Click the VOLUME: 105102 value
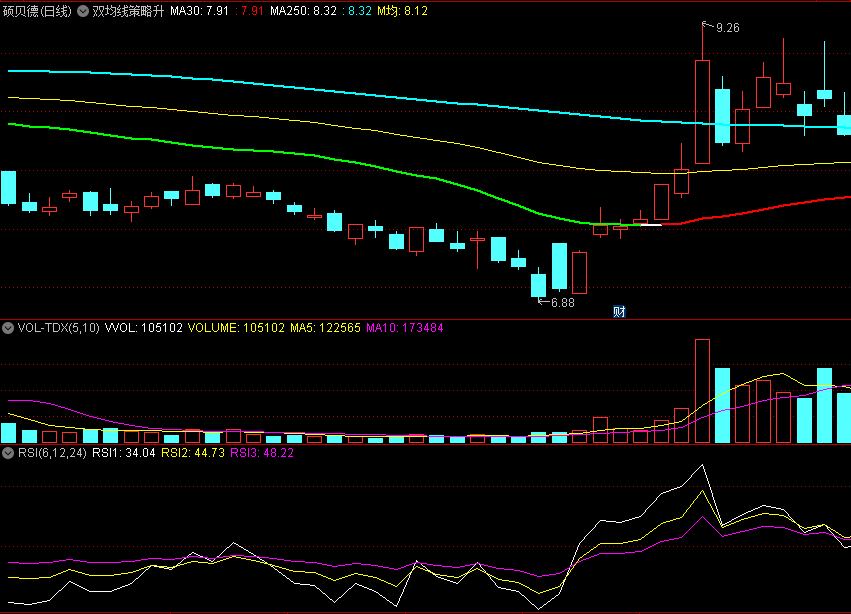 click(x=236, y=328)
